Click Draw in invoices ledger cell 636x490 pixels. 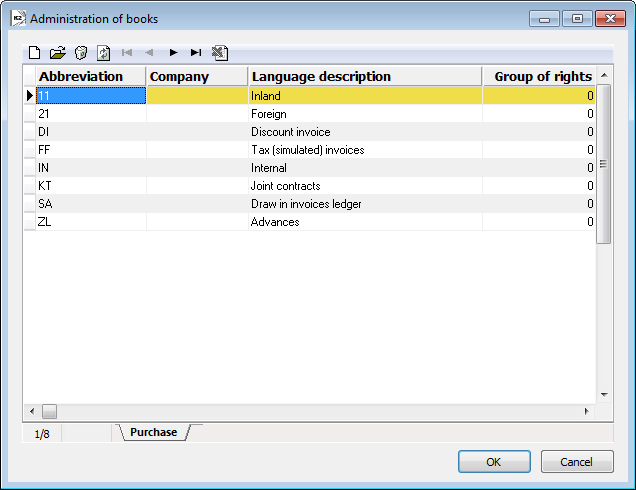pyautogui.click(x=365, y=204)
